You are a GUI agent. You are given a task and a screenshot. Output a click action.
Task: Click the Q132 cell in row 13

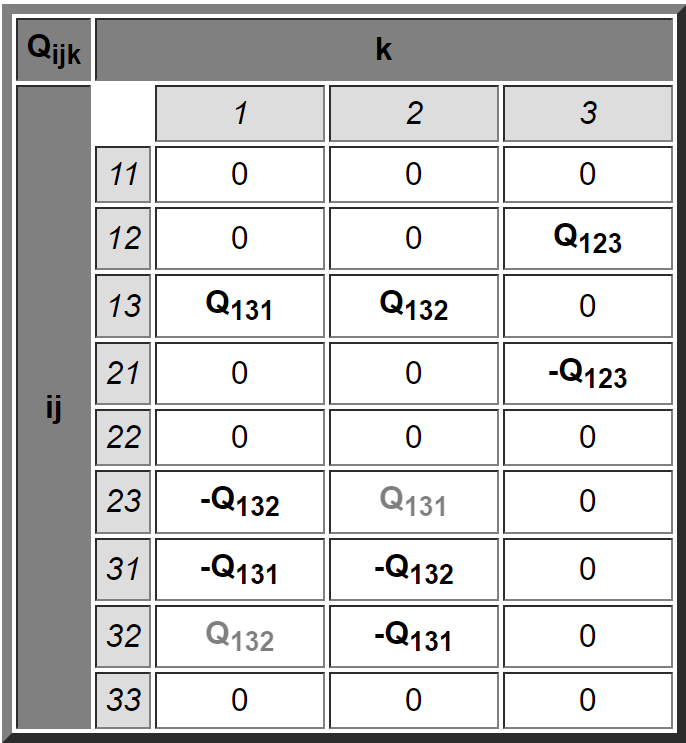(x=414, y=306)
